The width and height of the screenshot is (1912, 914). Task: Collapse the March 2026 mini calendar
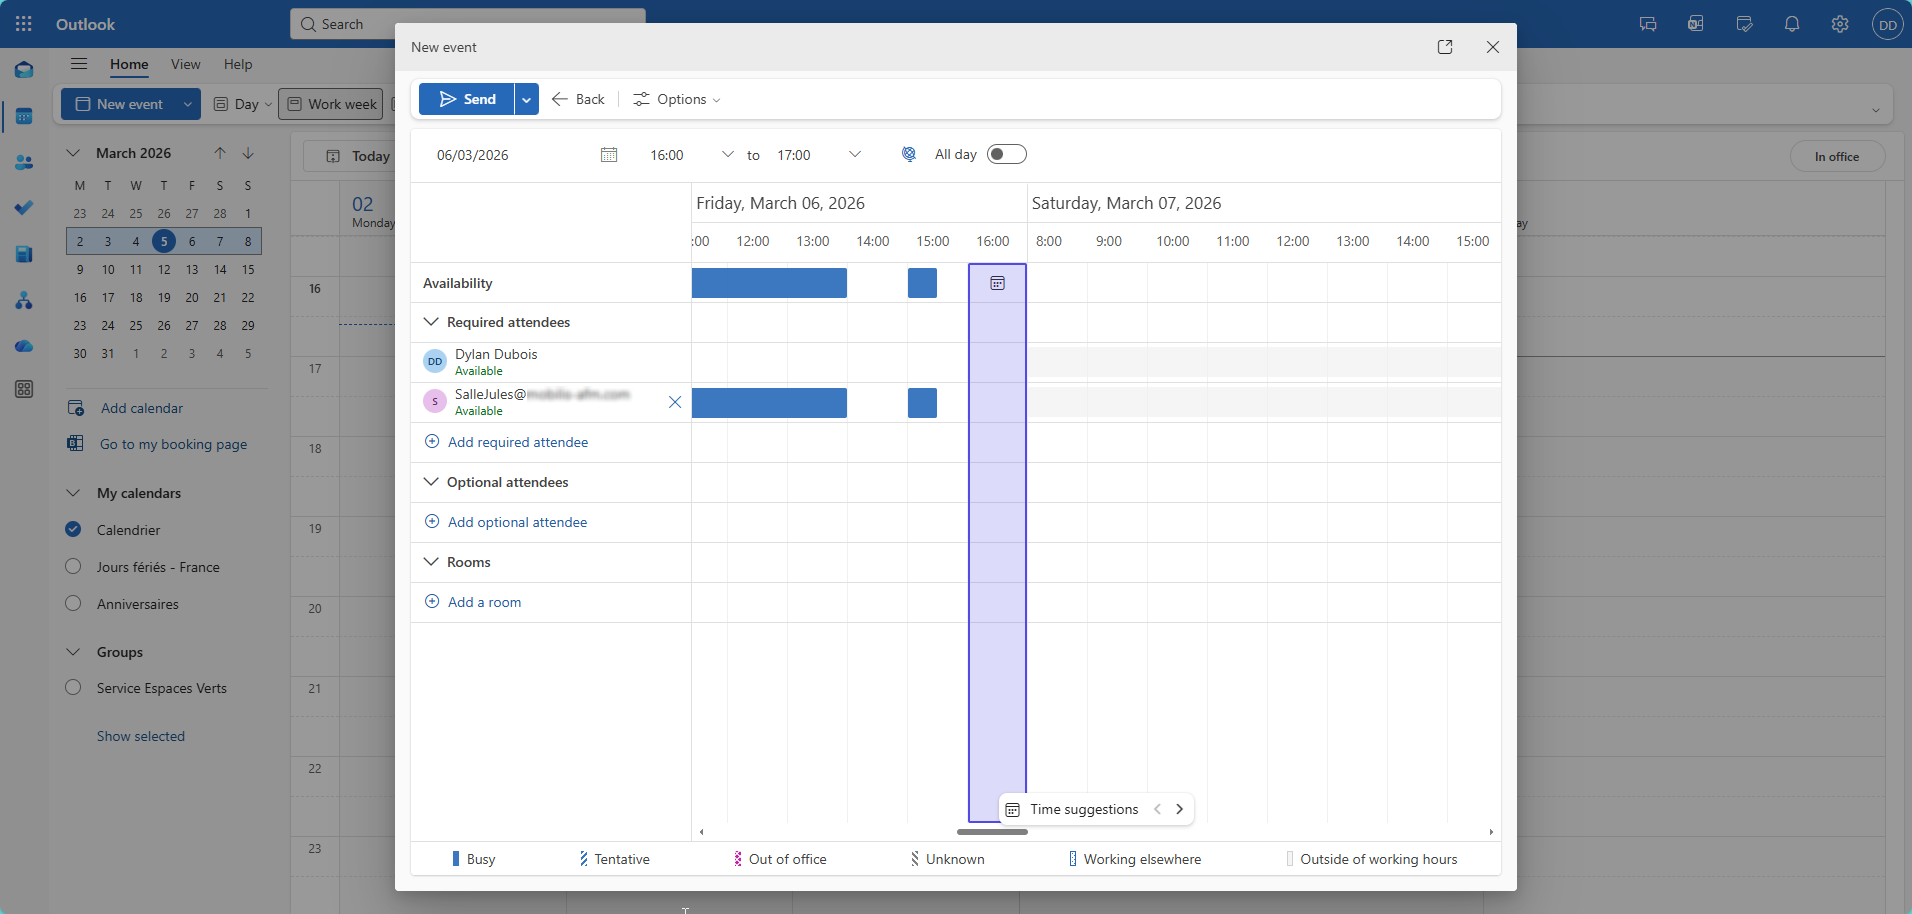tap(73, 153)
